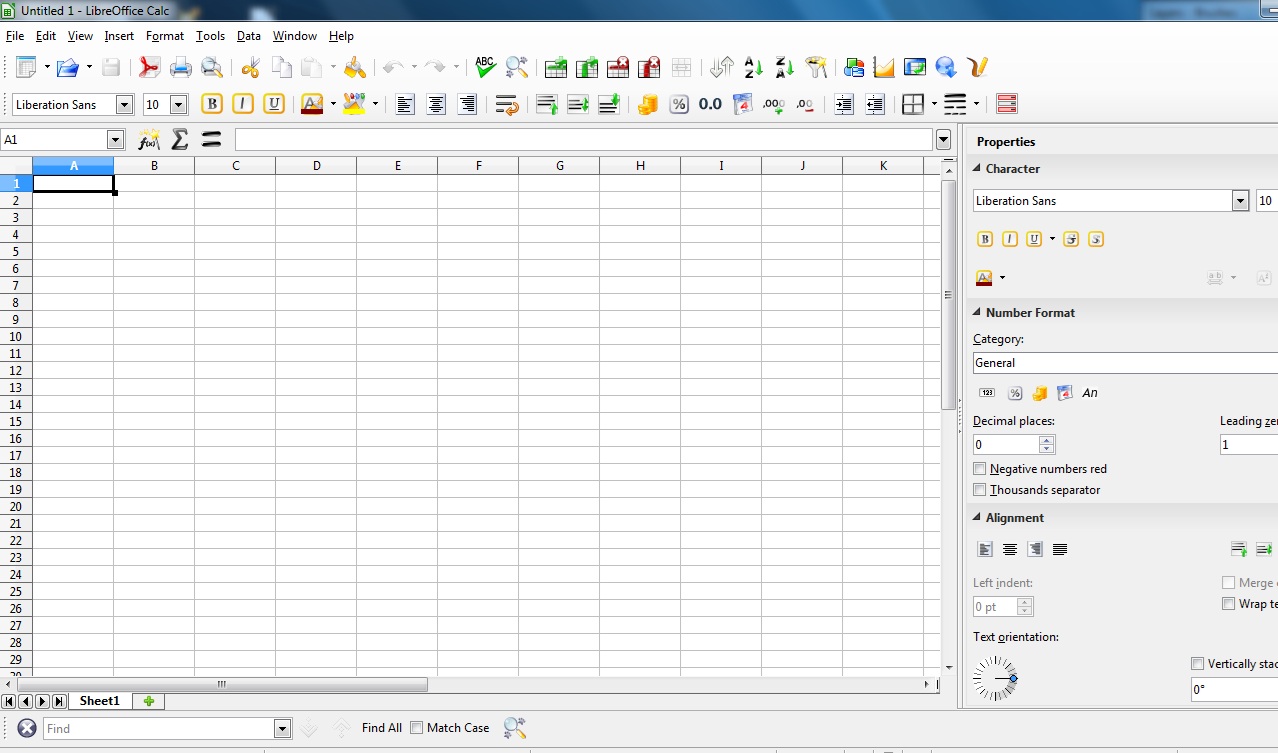Click the Find All button
The width and height of the screenshot is (1278, 753).
pos(380,728)
